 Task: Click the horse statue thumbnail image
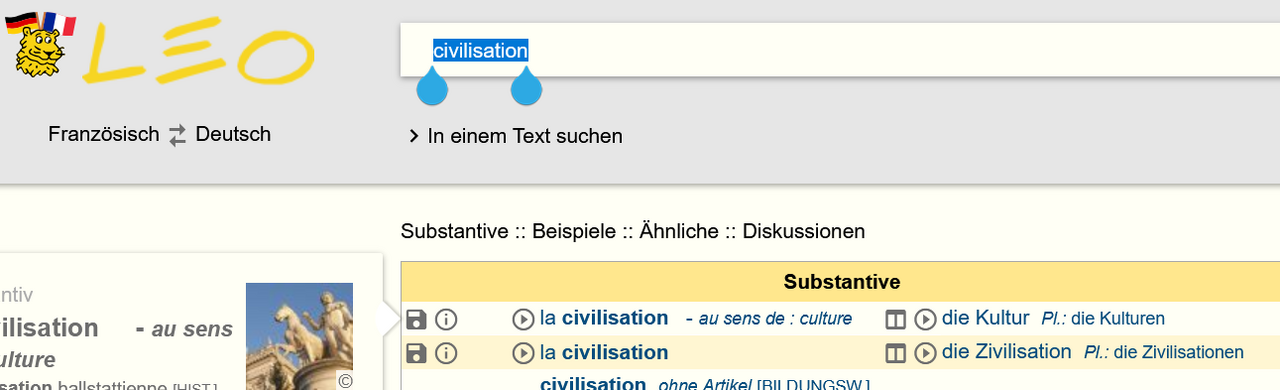pyautogui.click(x=300, y=336)
